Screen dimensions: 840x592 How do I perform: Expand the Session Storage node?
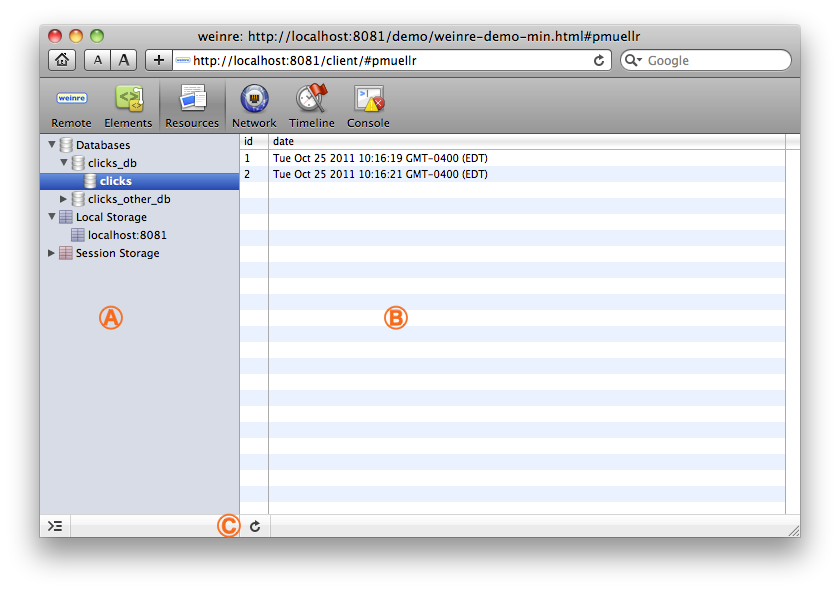click(52, 253)
